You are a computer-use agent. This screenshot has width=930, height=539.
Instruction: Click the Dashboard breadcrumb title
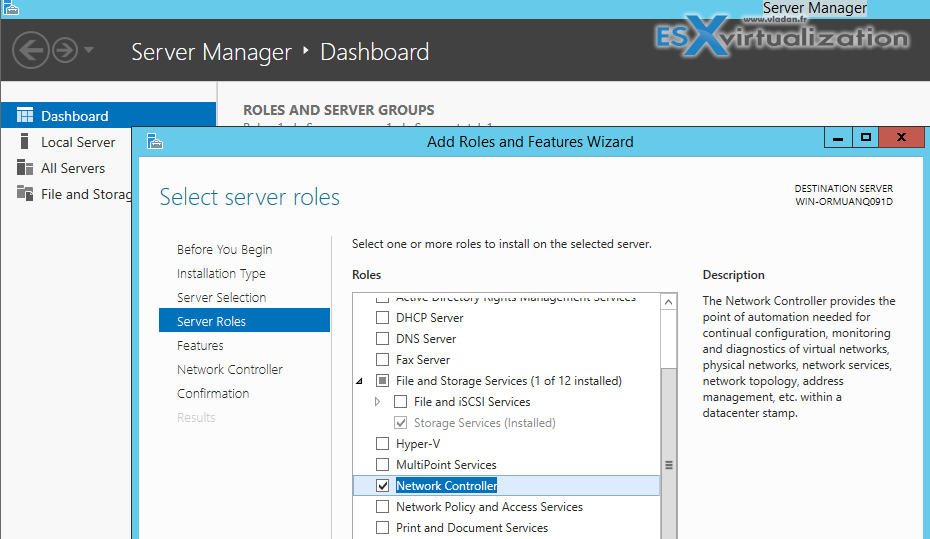pos(374,52)
